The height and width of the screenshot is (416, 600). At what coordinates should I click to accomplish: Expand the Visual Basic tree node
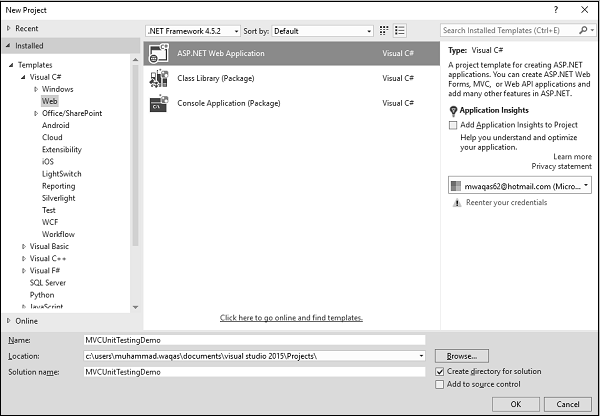(x=24, y=246)
